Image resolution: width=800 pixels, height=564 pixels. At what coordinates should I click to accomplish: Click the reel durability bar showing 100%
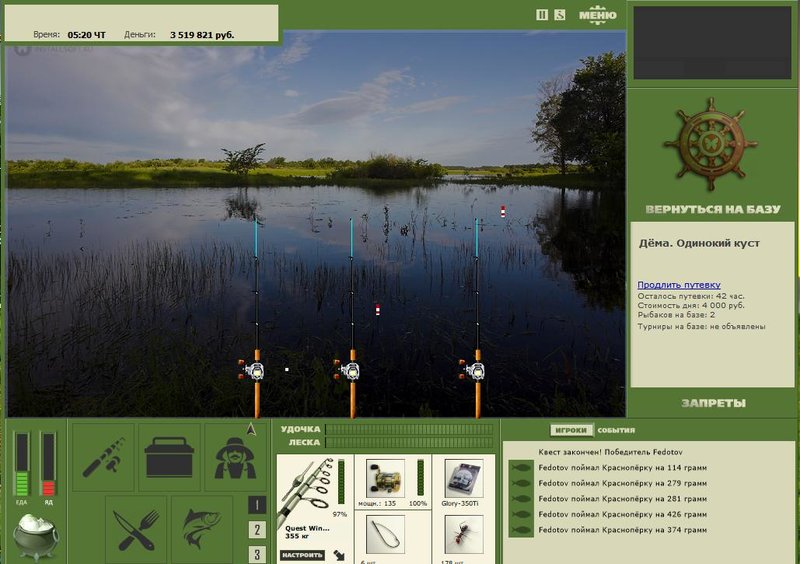pos(420,478)
